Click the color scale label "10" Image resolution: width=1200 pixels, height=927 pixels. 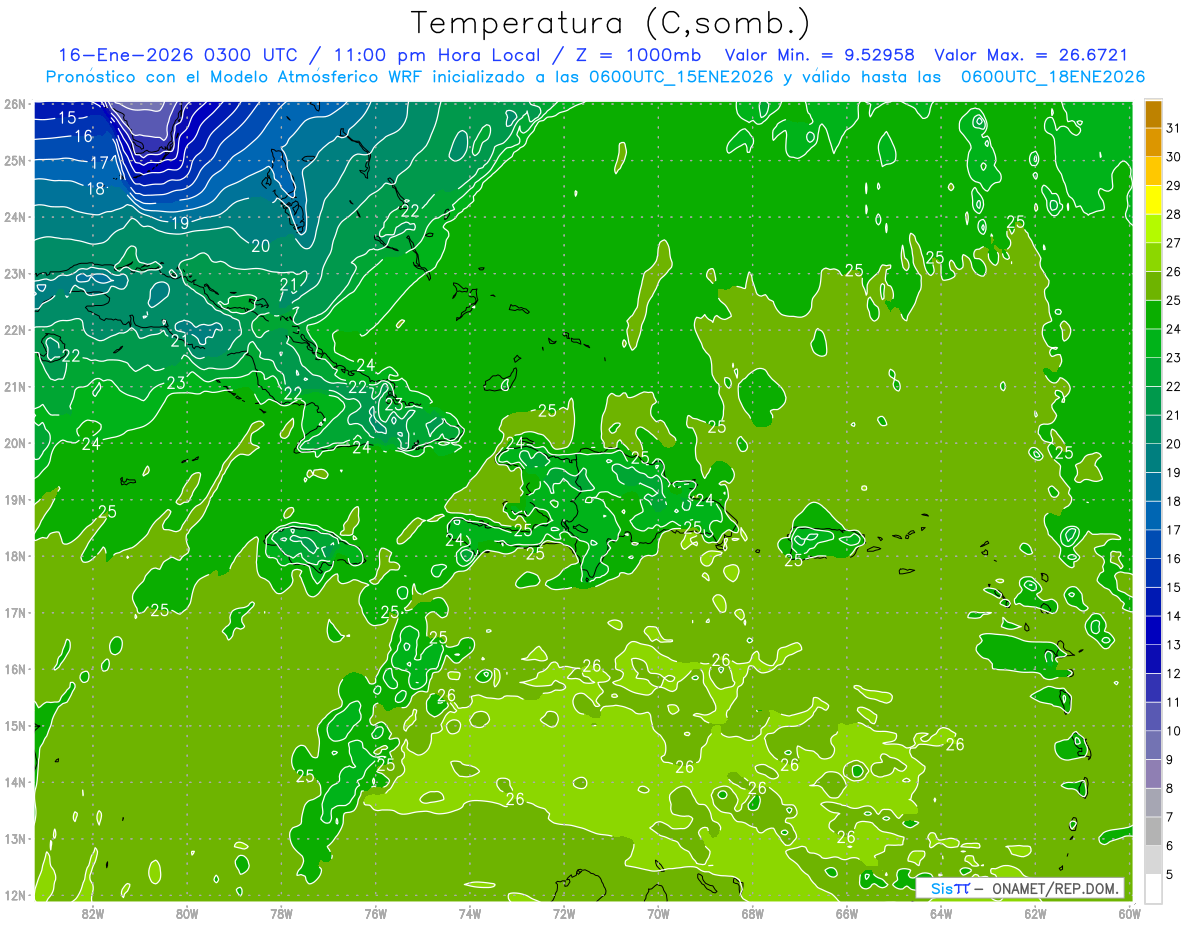(1173, 731)
